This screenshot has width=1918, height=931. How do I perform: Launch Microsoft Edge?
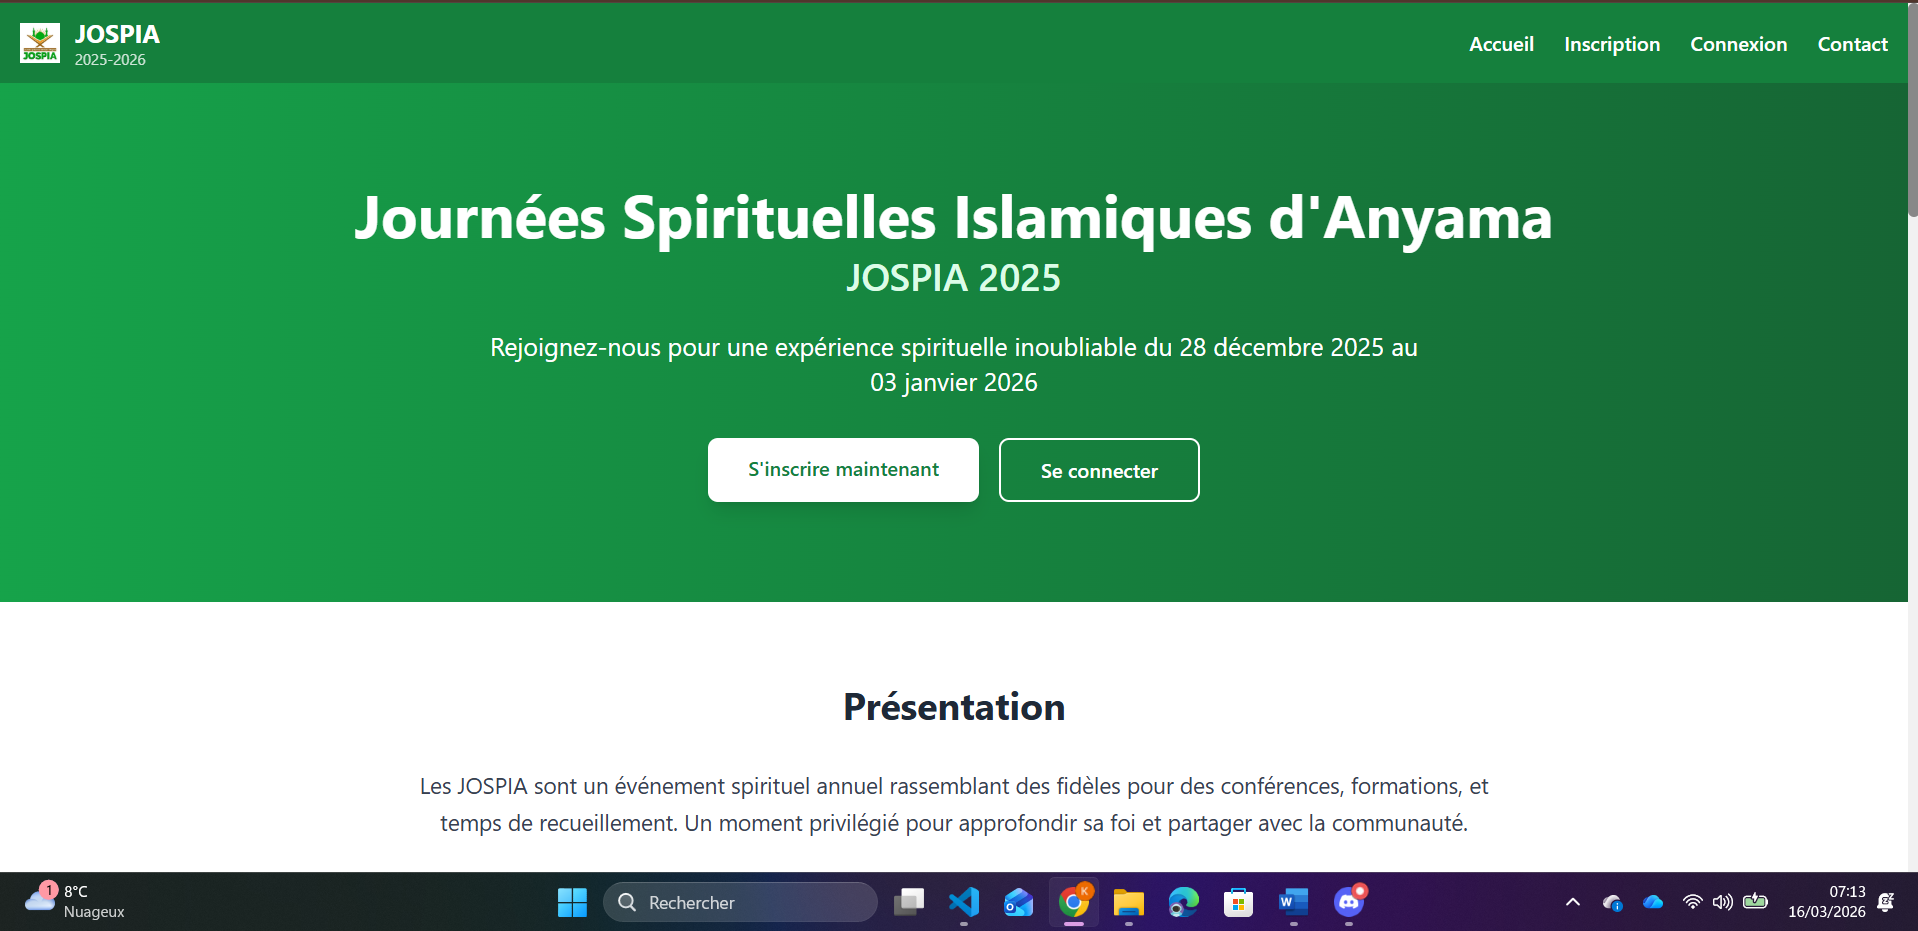coord(1183,902)
